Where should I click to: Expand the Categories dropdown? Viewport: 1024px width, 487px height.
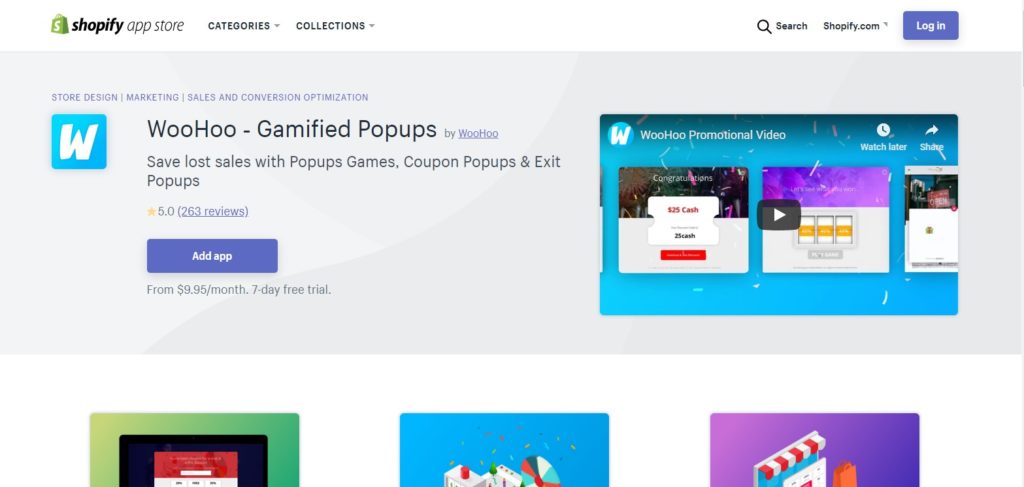point(244,26)
